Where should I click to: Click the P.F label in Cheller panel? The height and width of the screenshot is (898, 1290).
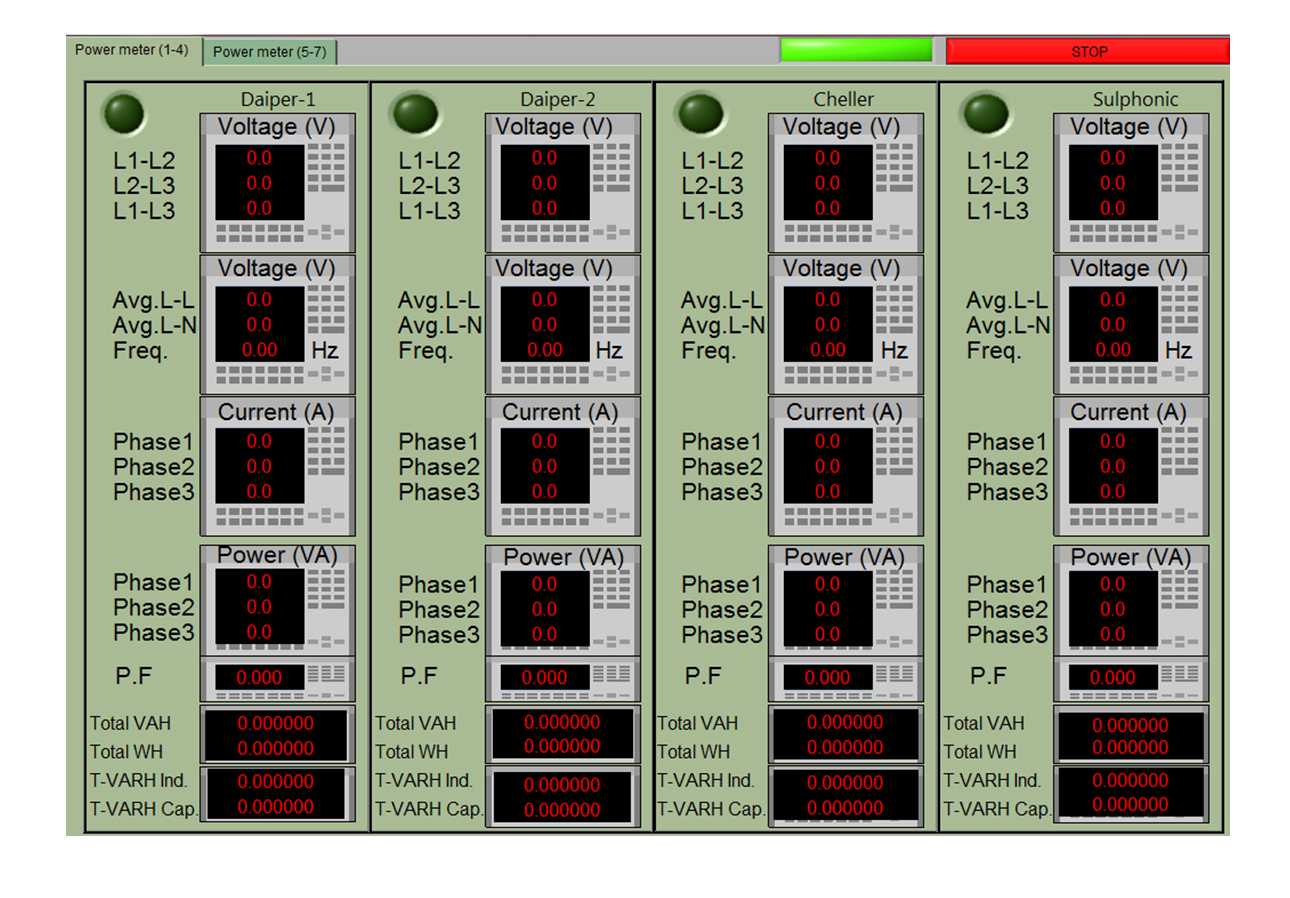pyautogui.click(x=703, y=677)
